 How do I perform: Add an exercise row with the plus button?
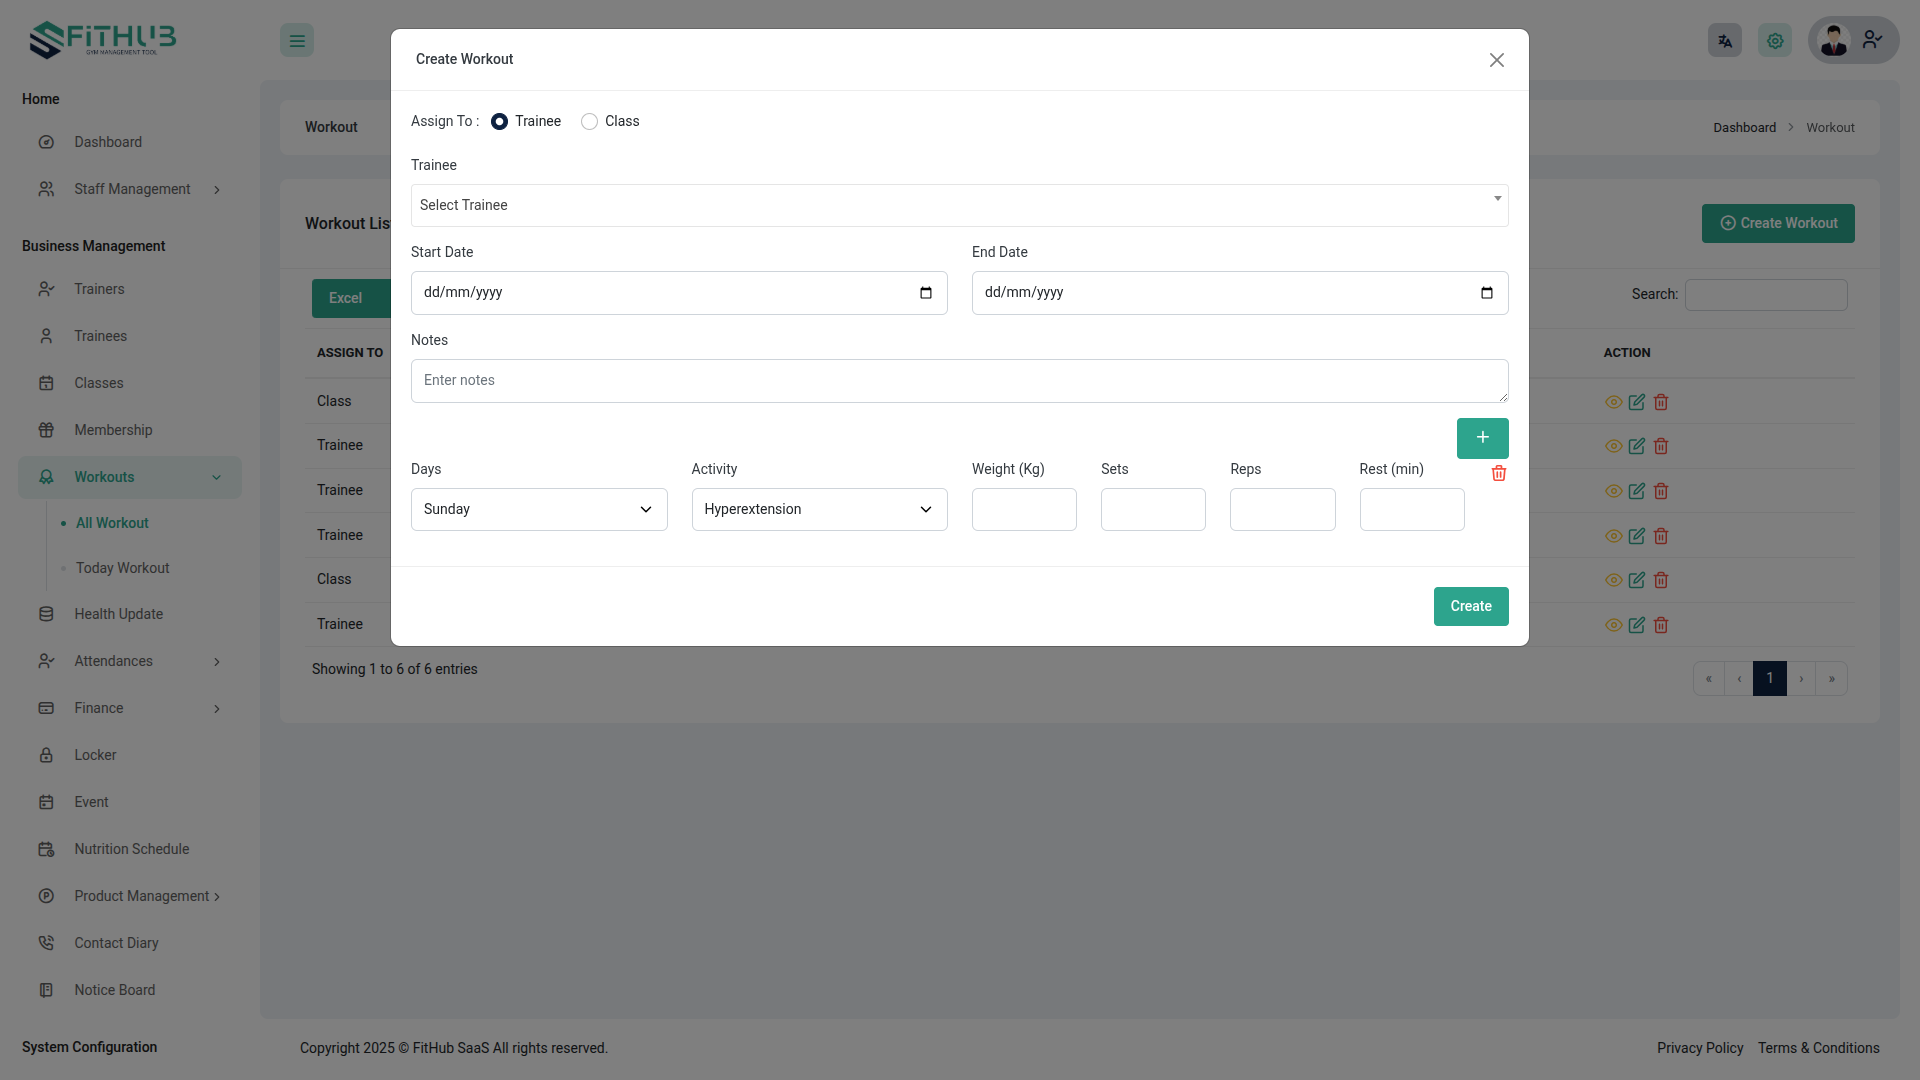pyautogui.click(x=1482, y=437)
